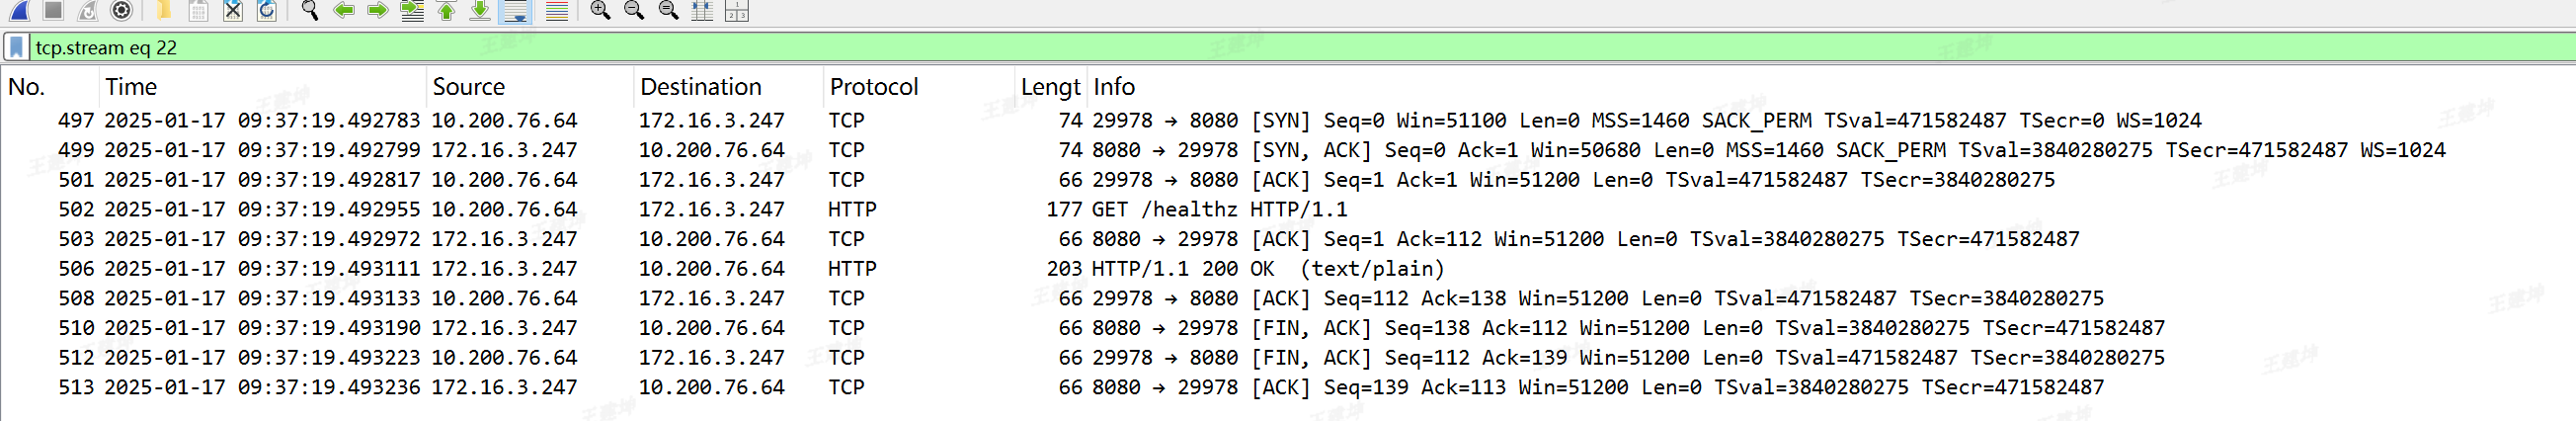
Task: Open the display filter bookmark dropdown
Action: 17,47
